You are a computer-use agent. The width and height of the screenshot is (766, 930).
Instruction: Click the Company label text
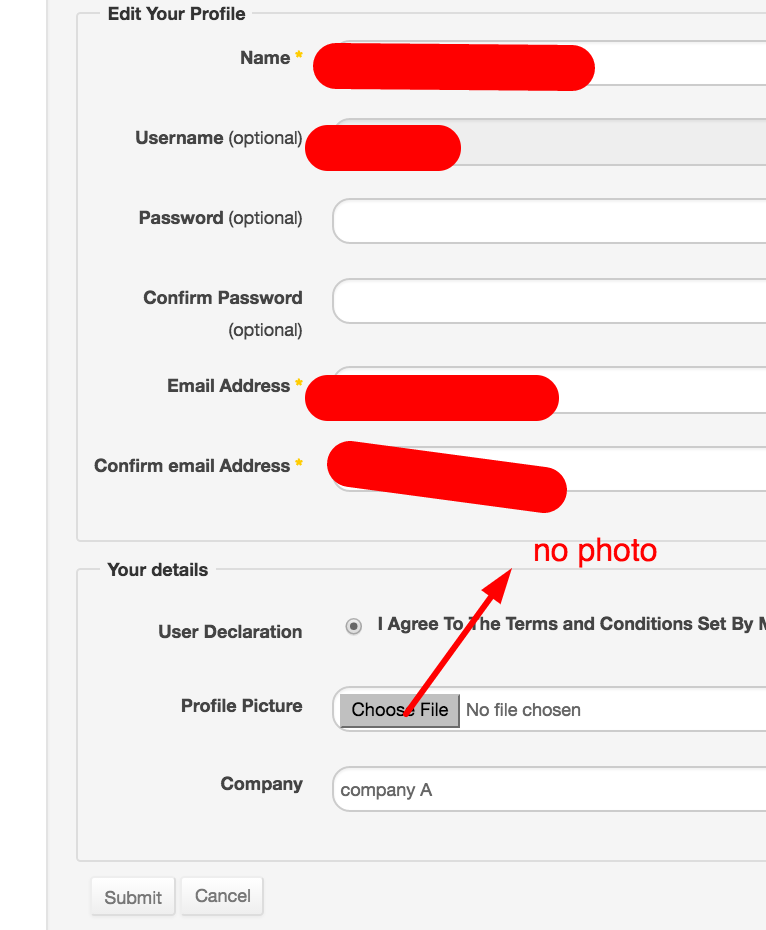[x=261, y=784]
